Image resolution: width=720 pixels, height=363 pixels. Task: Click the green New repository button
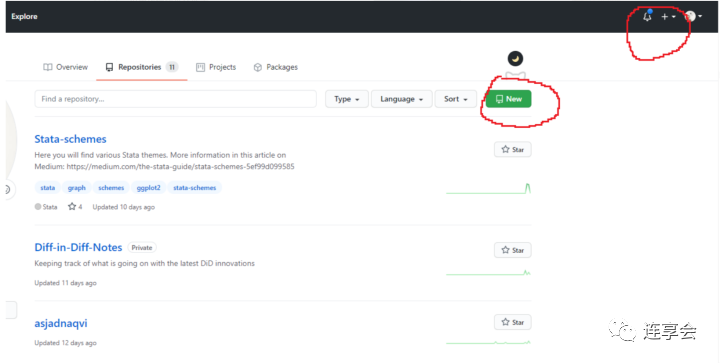coord(509,99)
